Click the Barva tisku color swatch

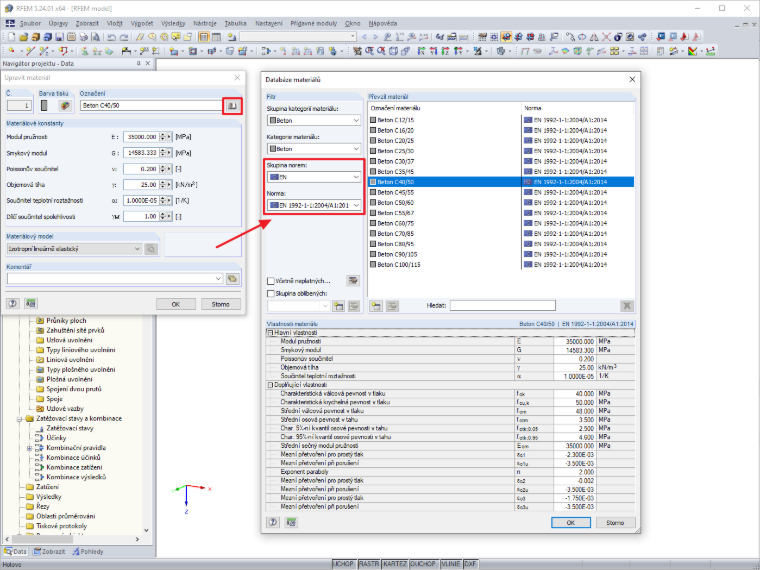click(44, 105)
